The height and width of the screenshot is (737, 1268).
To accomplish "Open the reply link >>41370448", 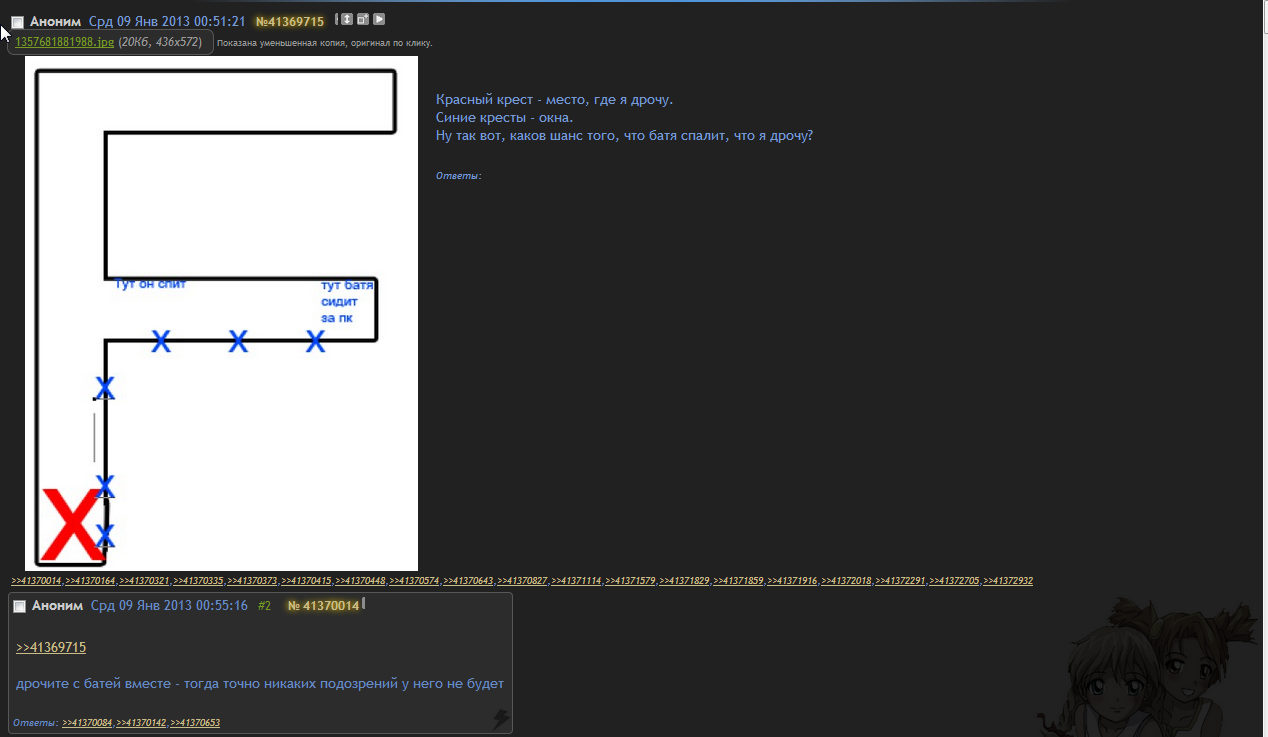I will [x=361, y=581].
